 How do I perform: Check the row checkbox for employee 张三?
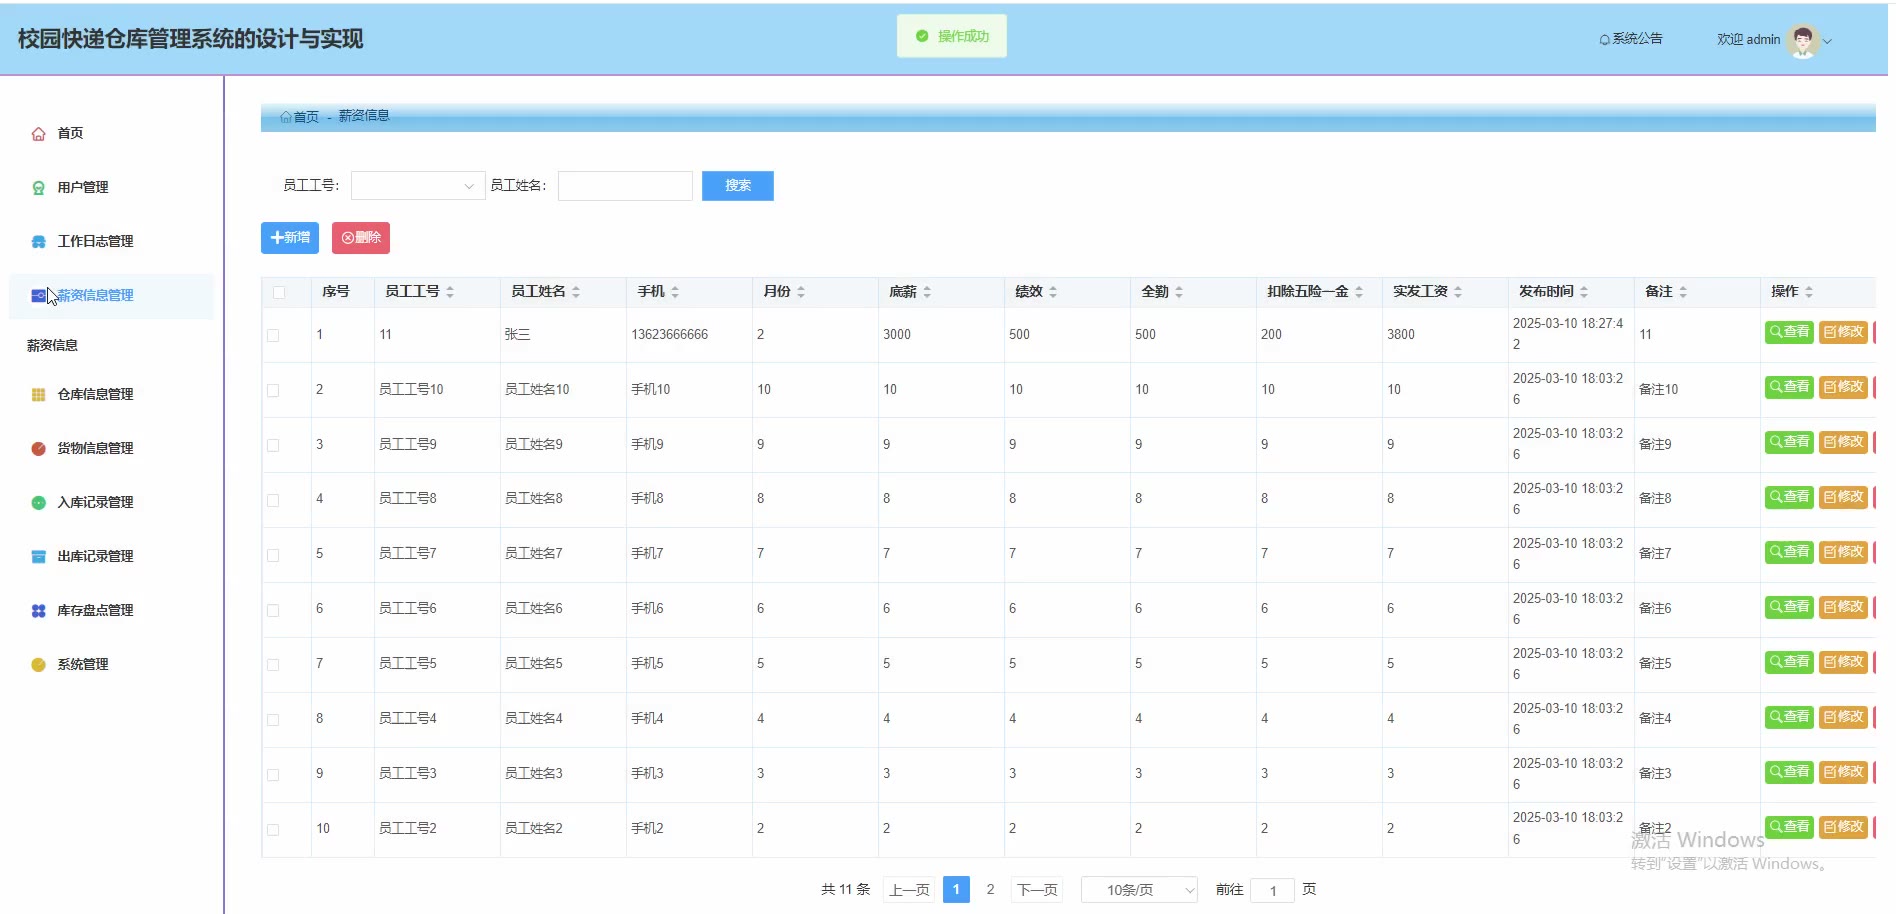pyautogui.click(x=273, y=335)
